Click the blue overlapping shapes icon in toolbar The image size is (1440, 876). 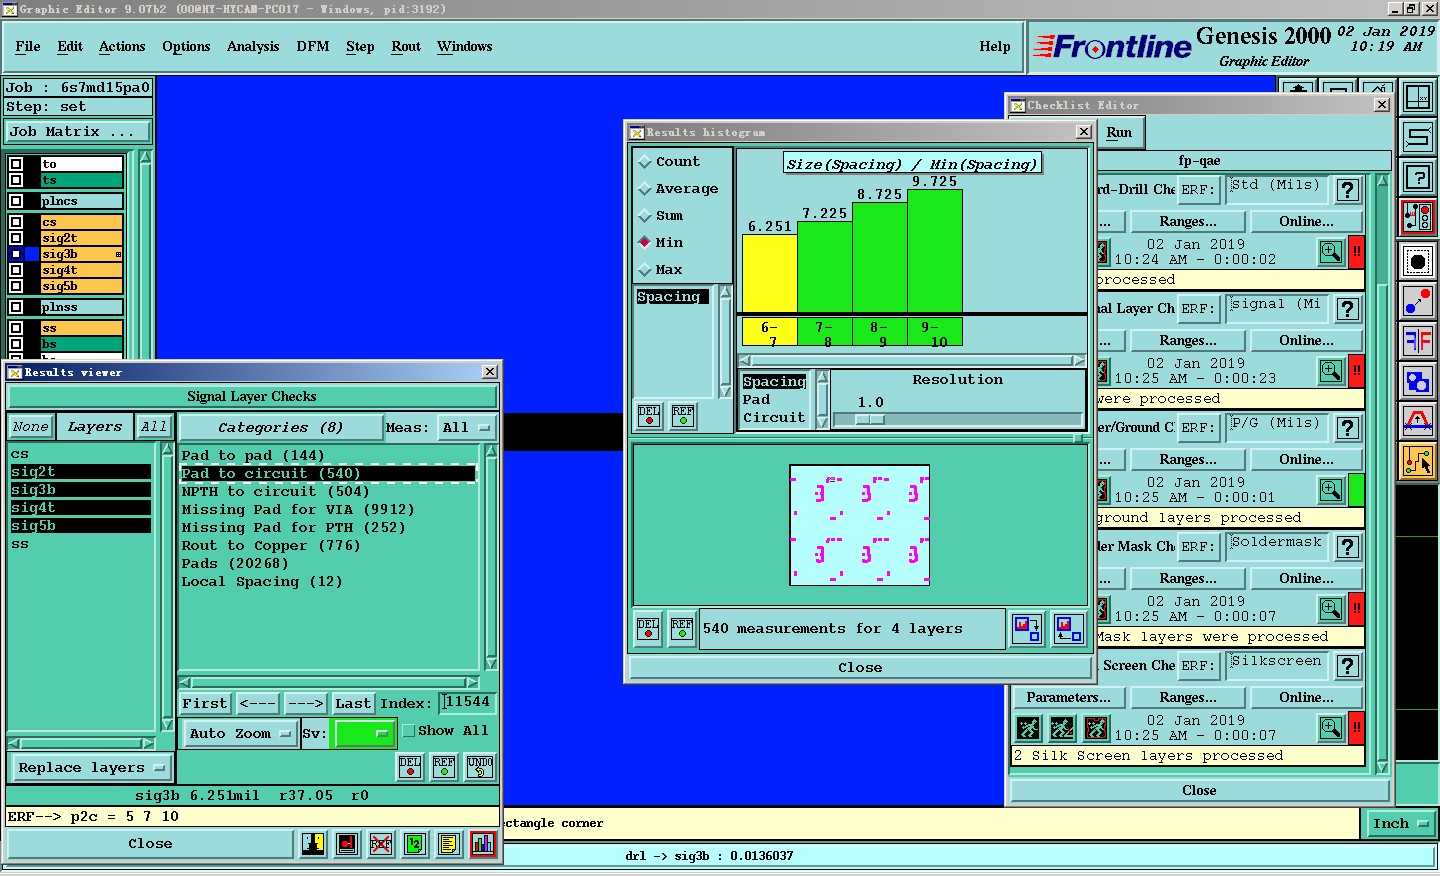click(x=1418, y=381)
